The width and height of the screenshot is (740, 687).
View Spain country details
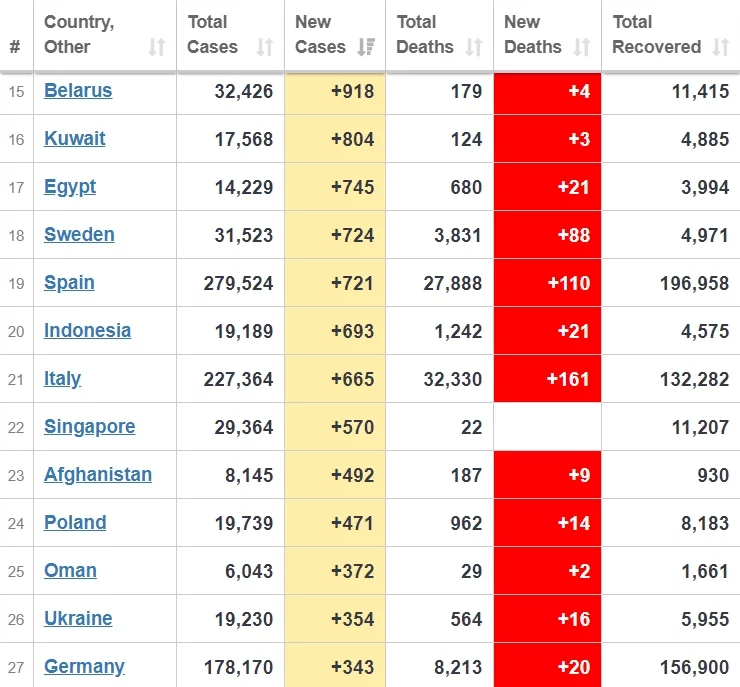pyautogui.click(x=69, y=283)
